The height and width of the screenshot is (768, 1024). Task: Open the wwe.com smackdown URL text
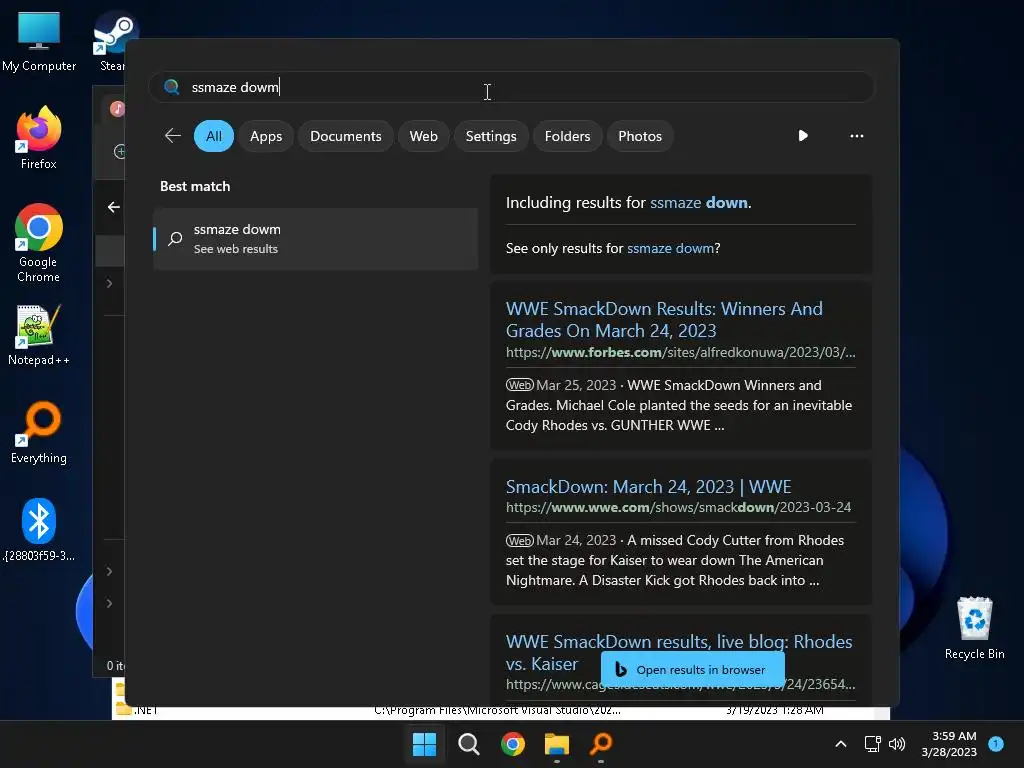(x=679, y=507)
